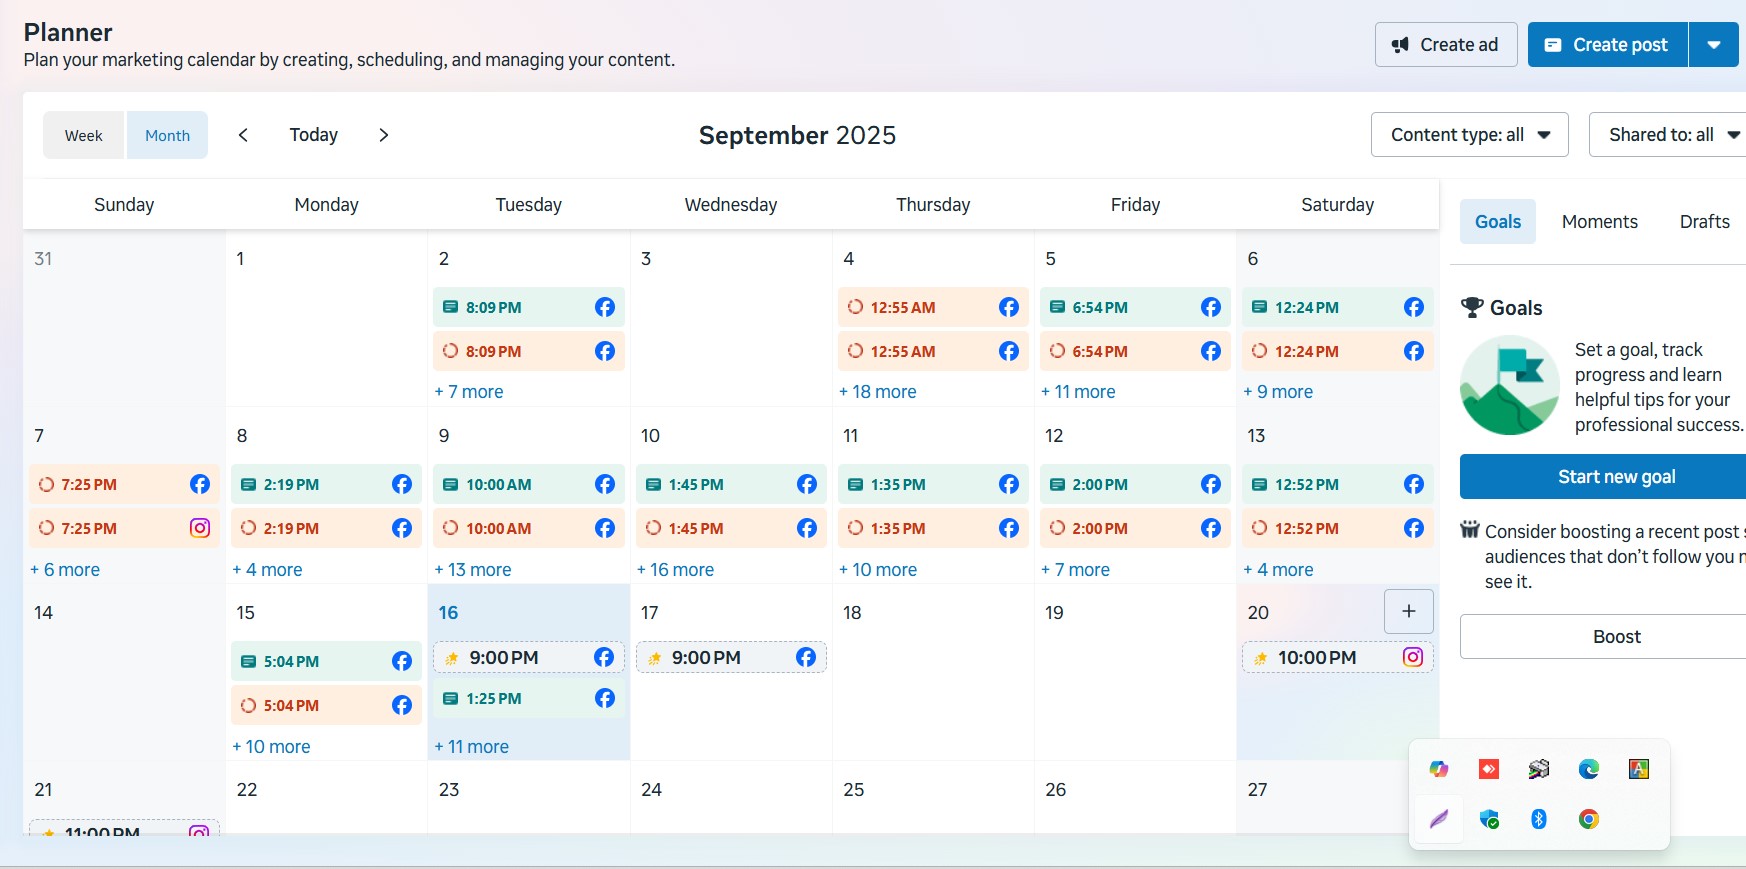
Task: Click the Create ad button
Action: (x=1446, y=45)
